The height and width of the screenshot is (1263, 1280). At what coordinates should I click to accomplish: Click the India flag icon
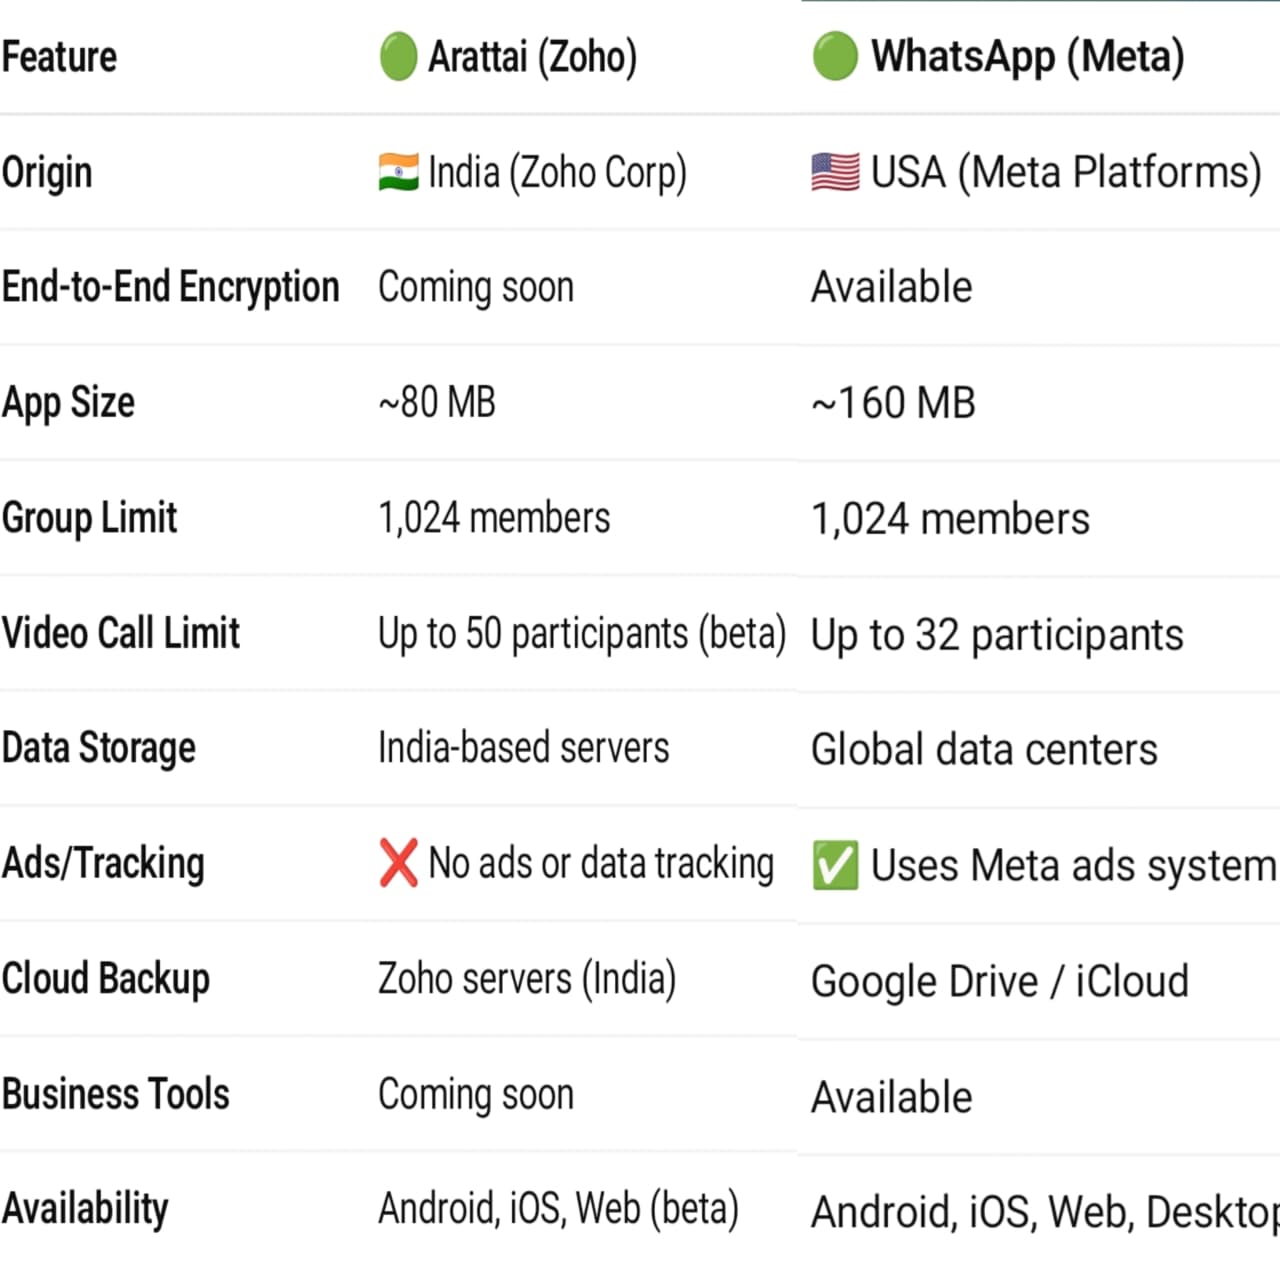398,172
